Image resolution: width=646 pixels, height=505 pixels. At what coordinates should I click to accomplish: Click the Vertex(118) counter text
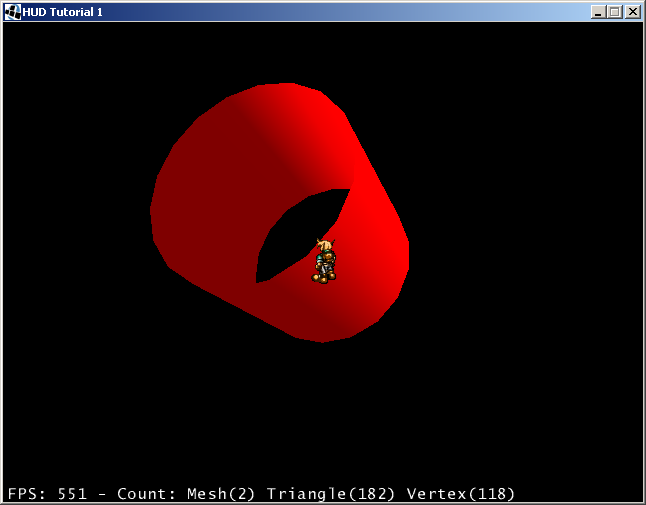click(x=461, y=494)
